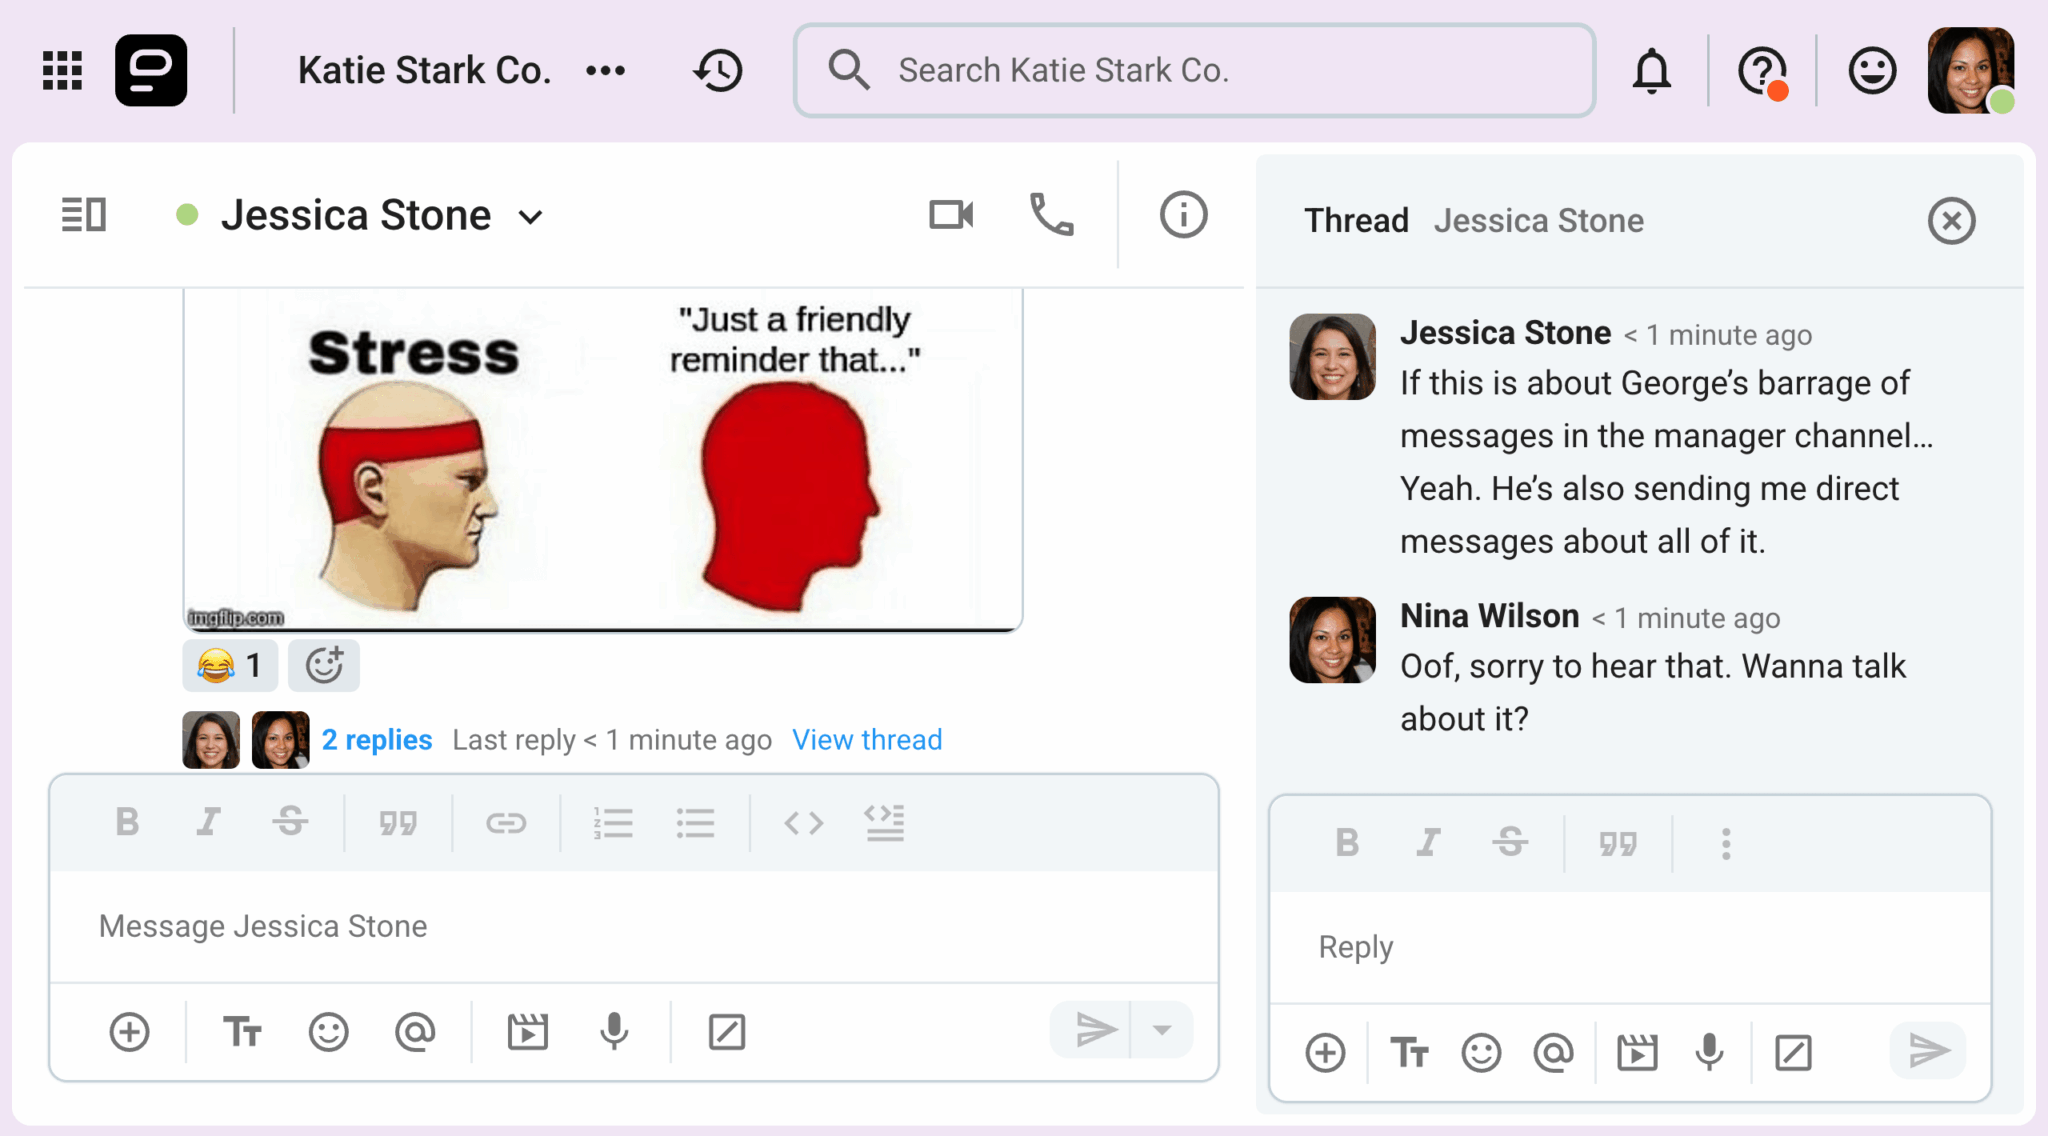The width and height of the screenshot is (2048, 1136).
Task: Insert bulleted list in main editor
Action: click(695, 823)
